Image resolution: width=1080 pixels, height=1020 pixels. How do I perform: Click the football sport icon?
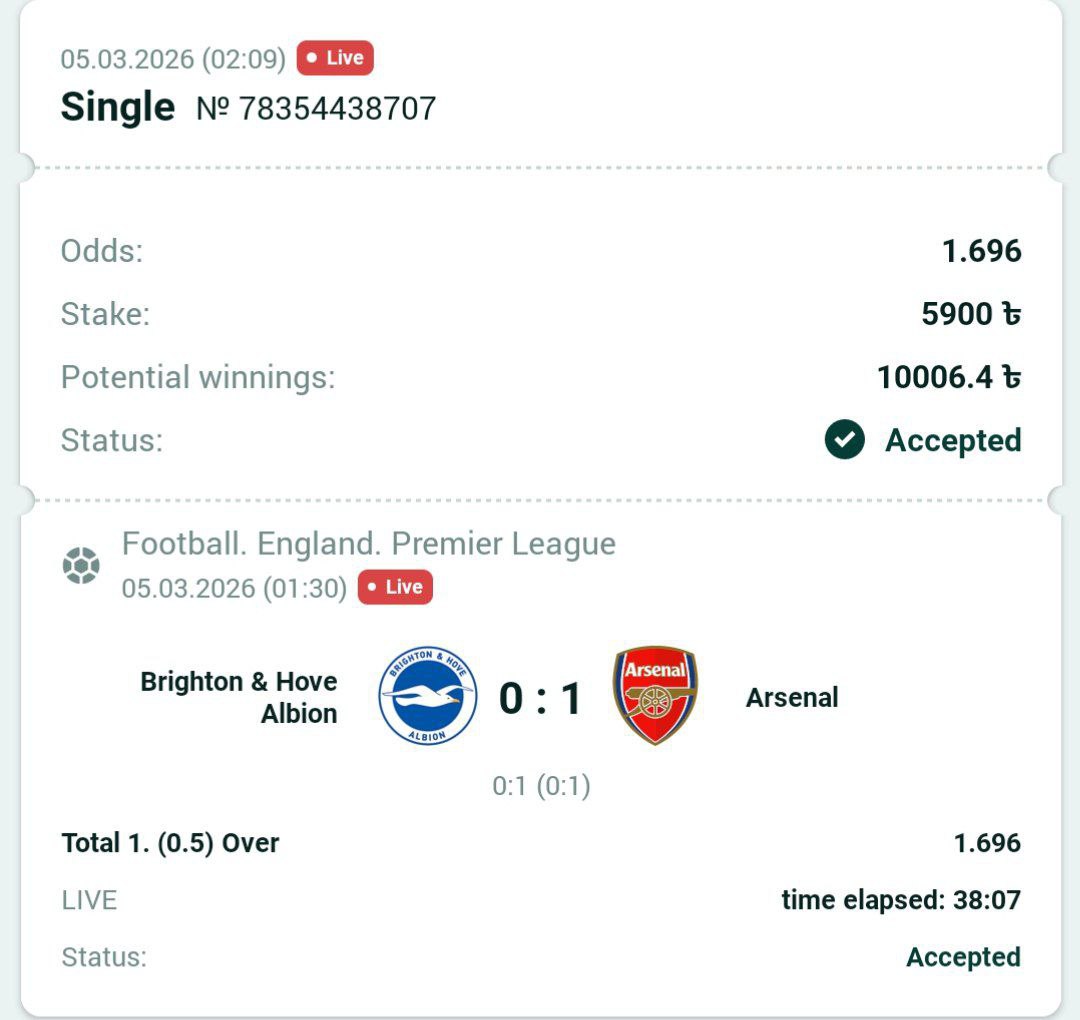pyautogui.click(x=81, y=565)
